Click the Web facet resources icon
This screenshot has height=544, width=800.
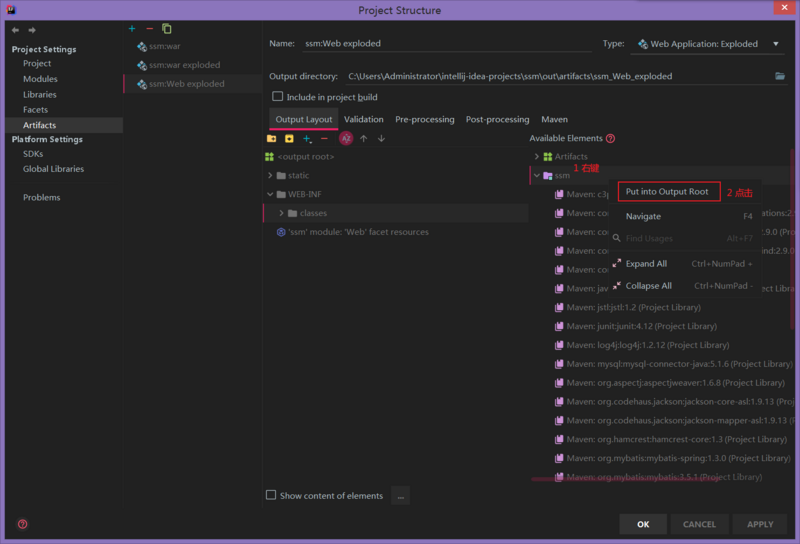(x=281, y=232)
